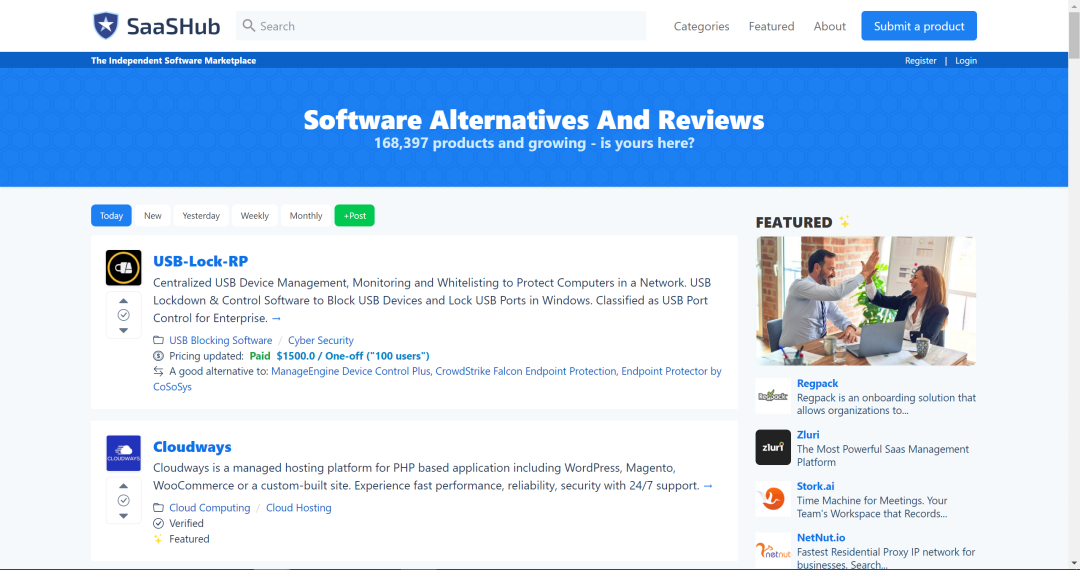Click the Stork.ai logo icon
This screenshot has height=570, width=1080.
pyautogui.click(x=773, y=498)
